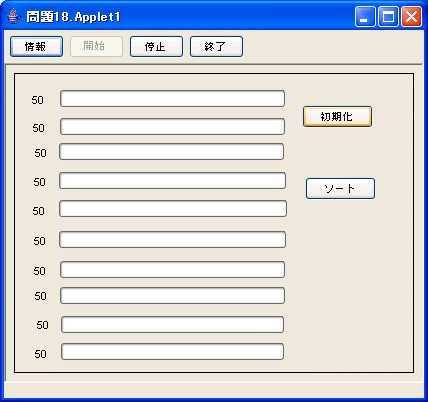428x402 pixels.
Task: Click the first 50 label at top
Action: click(37, 100)
